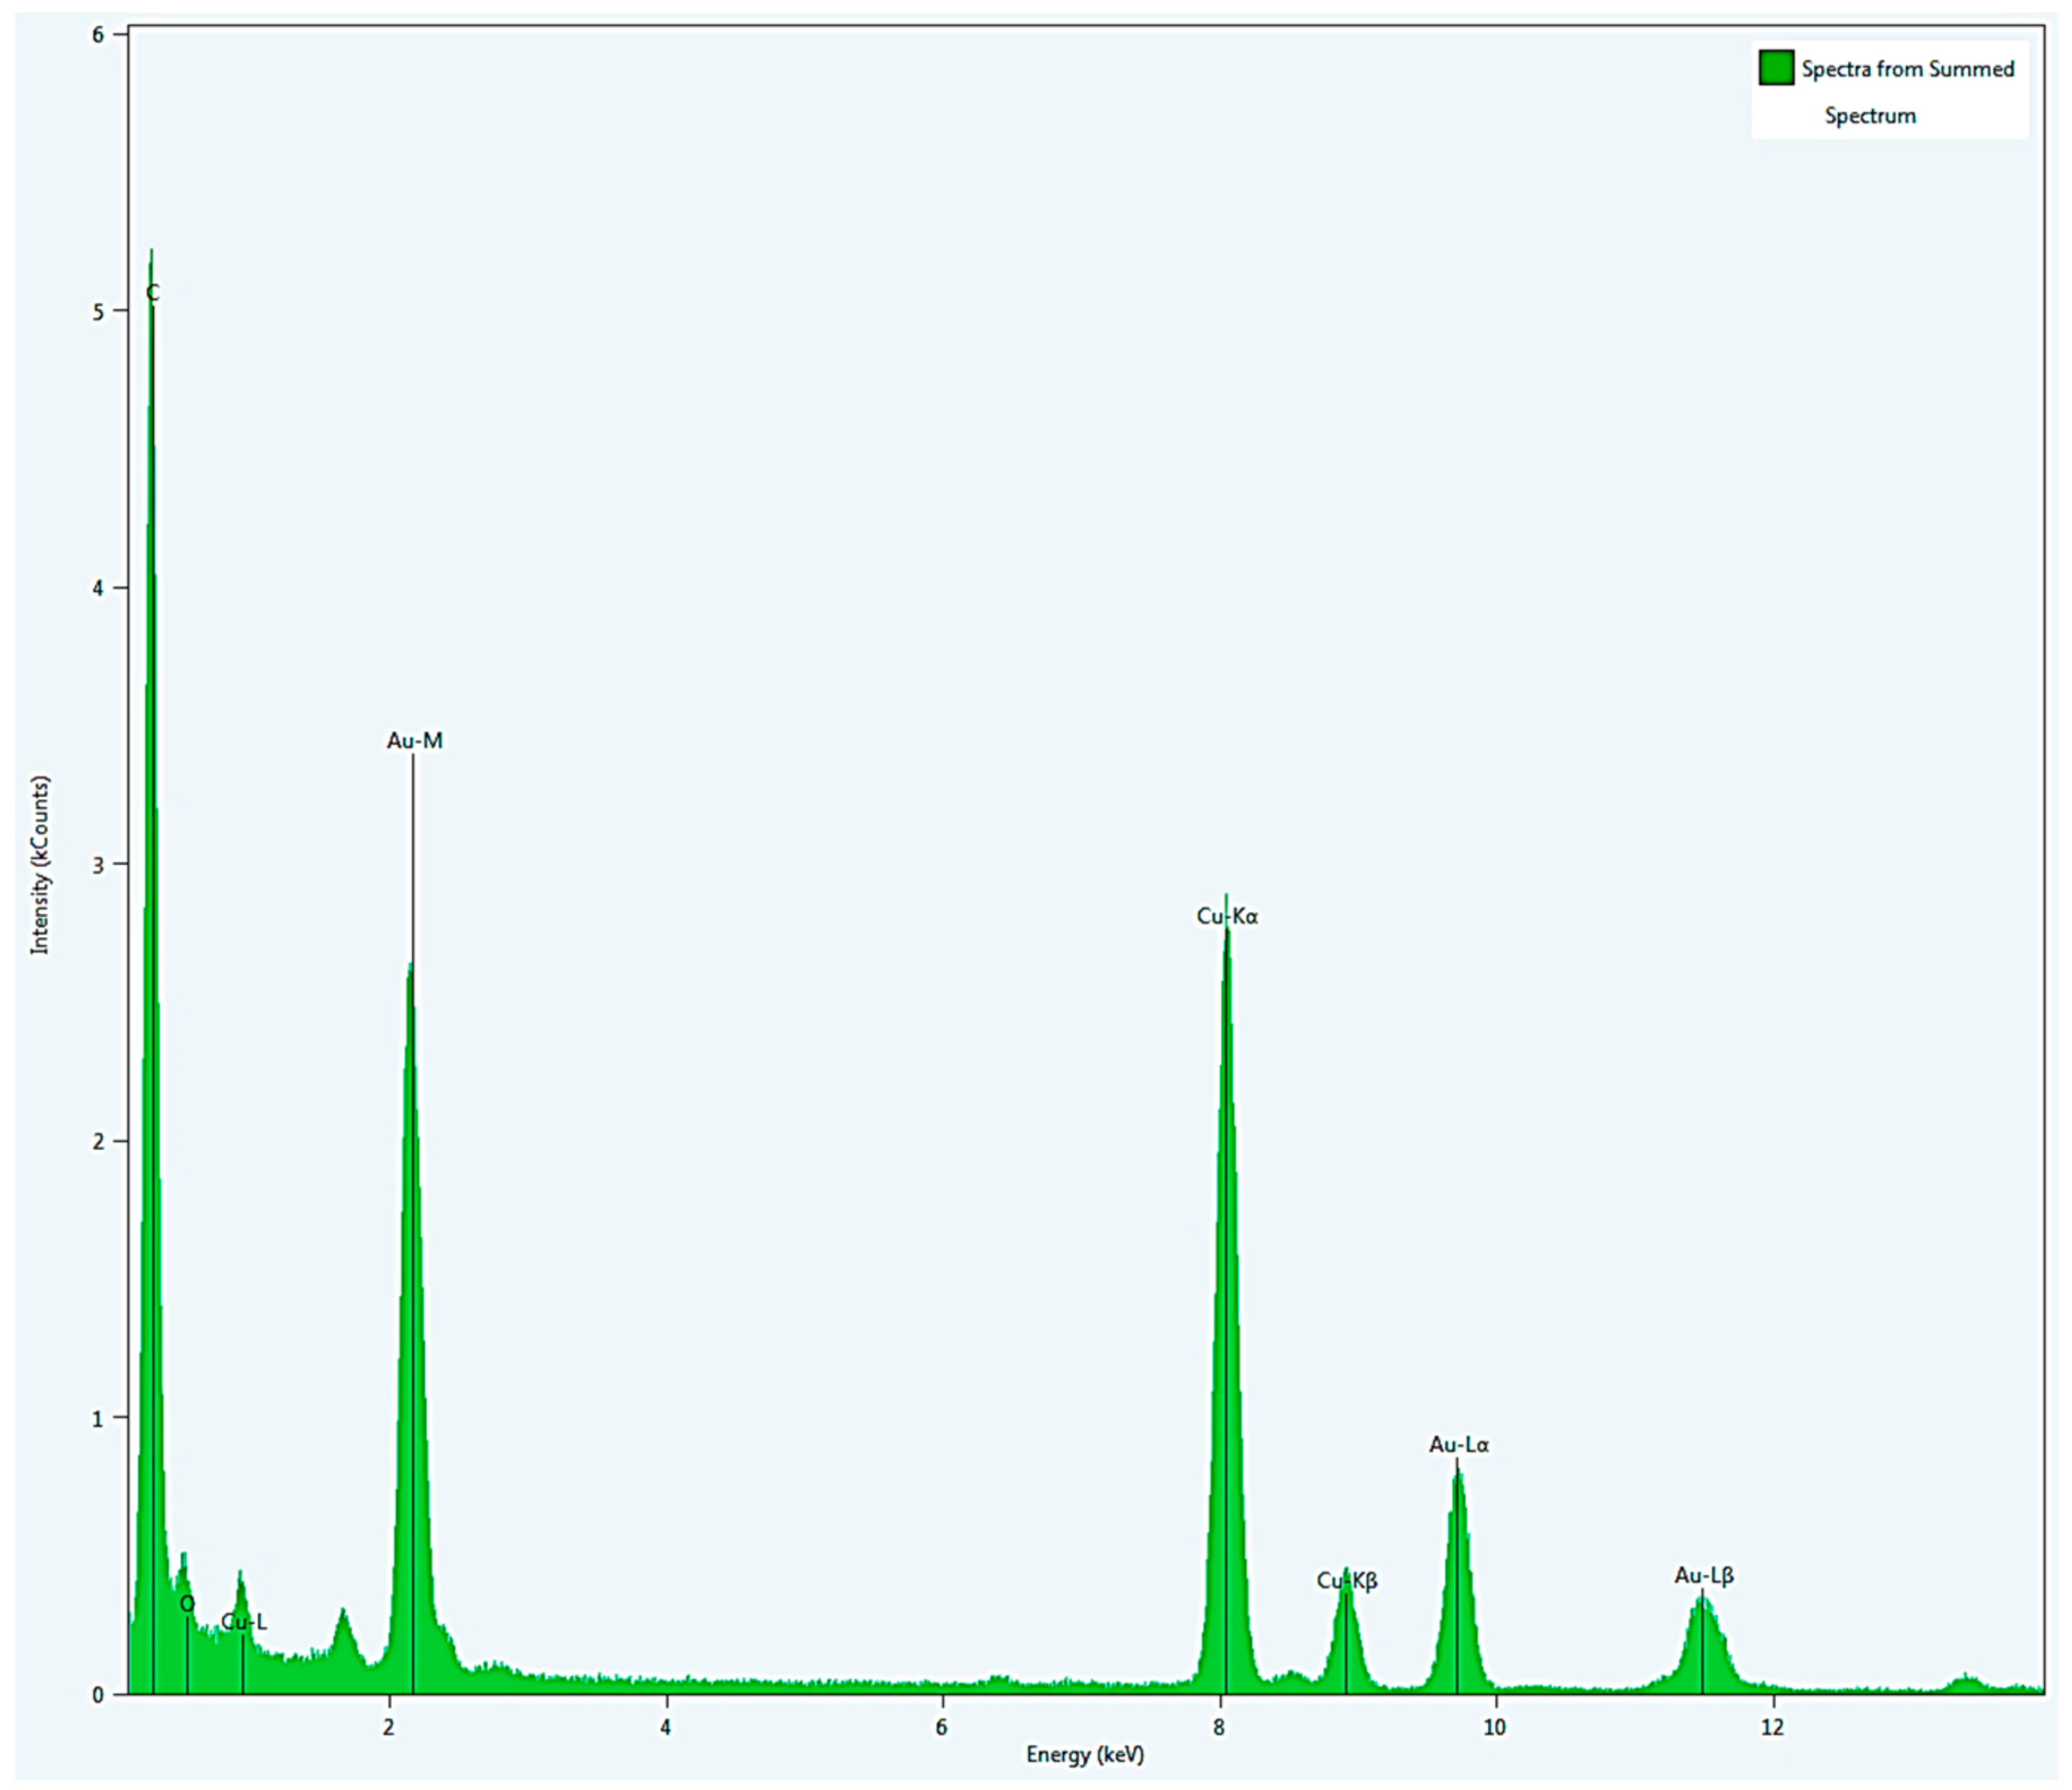The height and width of the screenshot is (1790, 2072).
Task: Click the O peak label
Action: pyautogui.click(x=187, y=1604)
